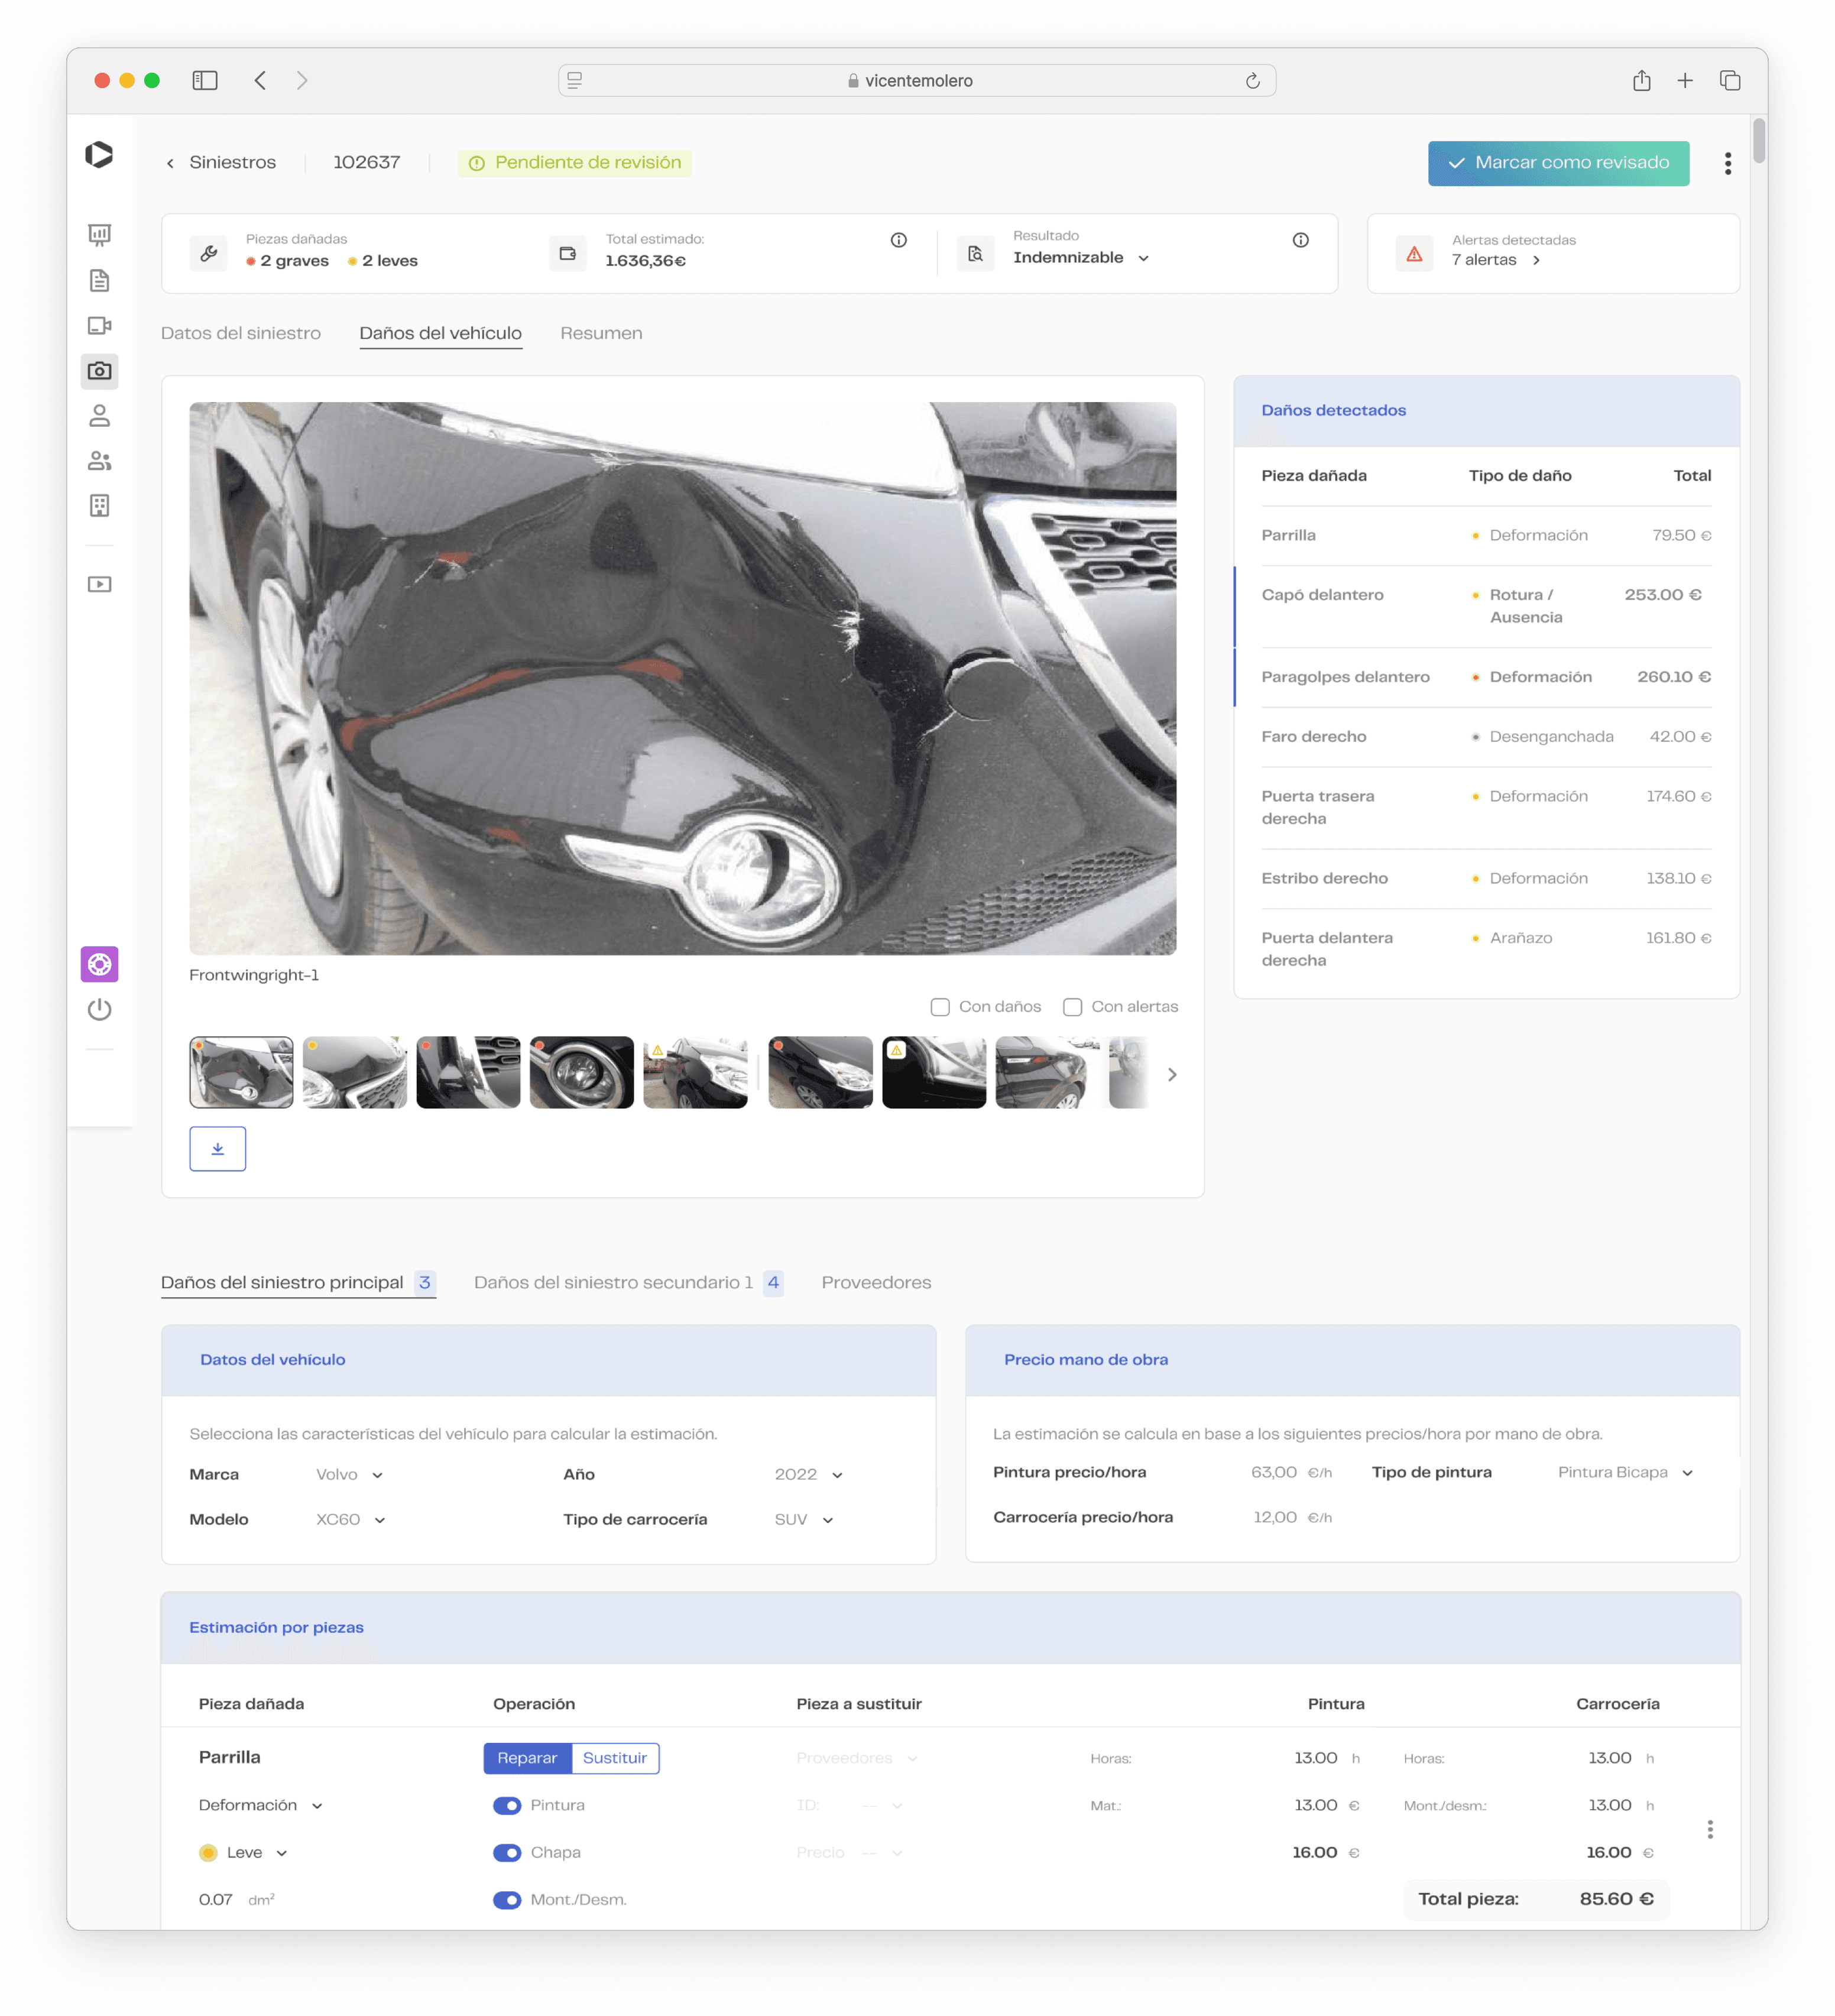Click the power logout icon
The height and width of the screenshot is (2016, 1835).
(x=99, y=1010)
